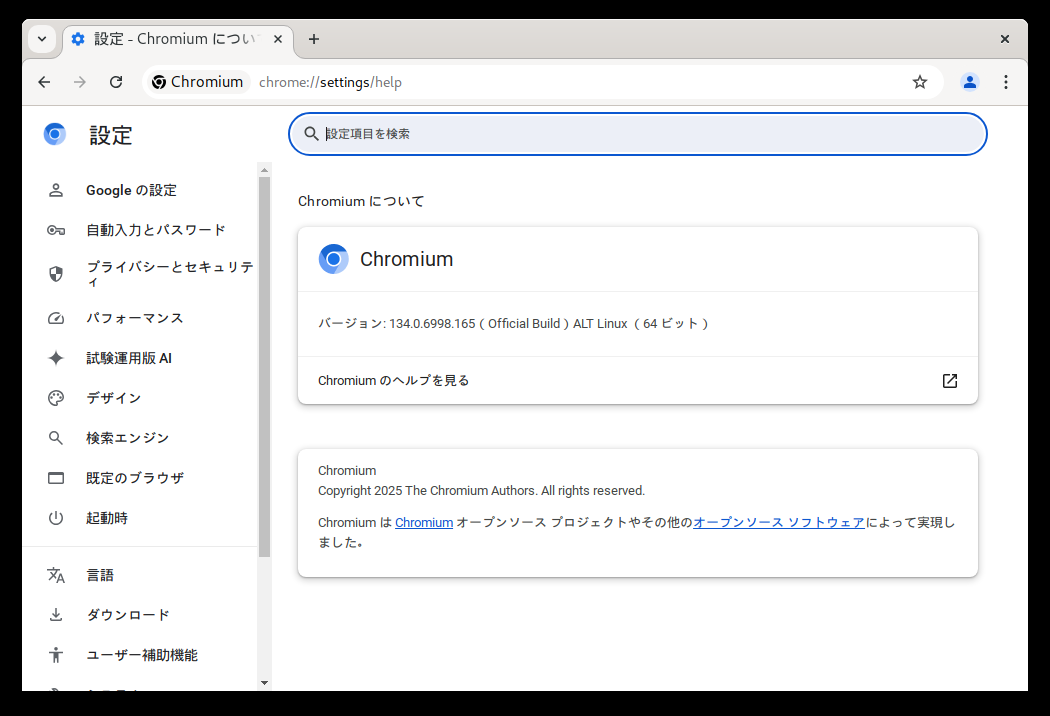Click the palette icon for デザイン
Screen dimensions: 1050x716
coord(56,398)
